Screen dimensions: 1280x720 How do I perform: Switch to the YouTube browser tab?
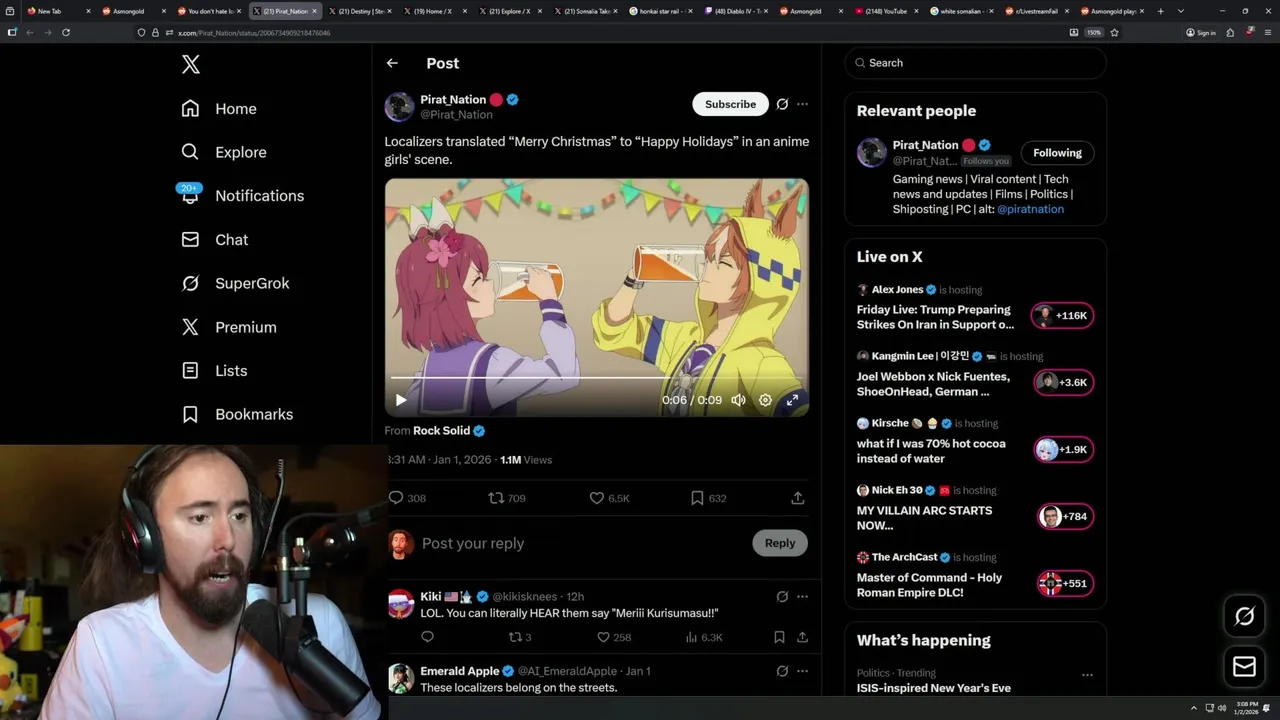(886, 11)
